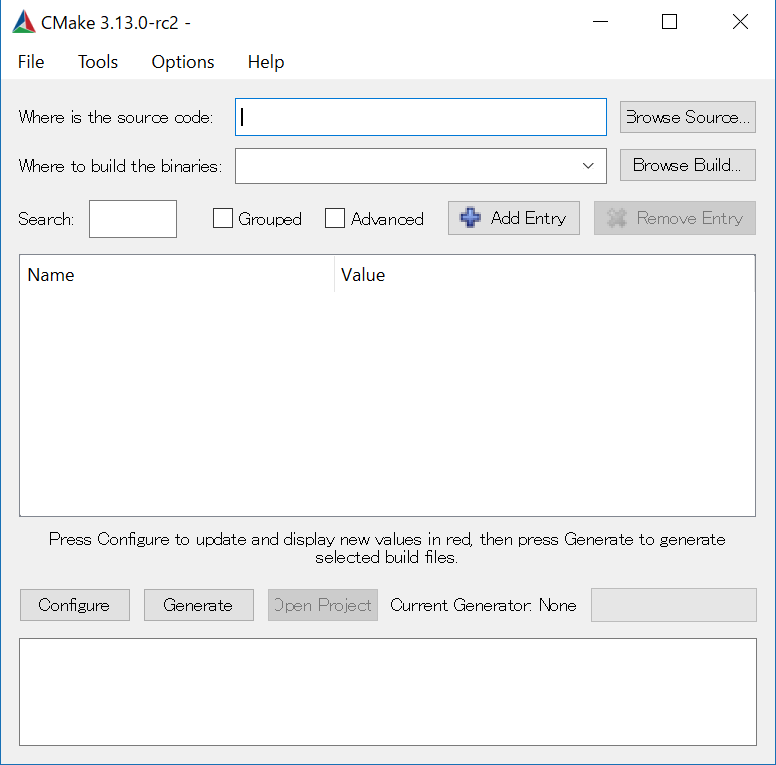Open the Tools menu
The height and width of the screenshot is (765, 776).
pos(97,62)
